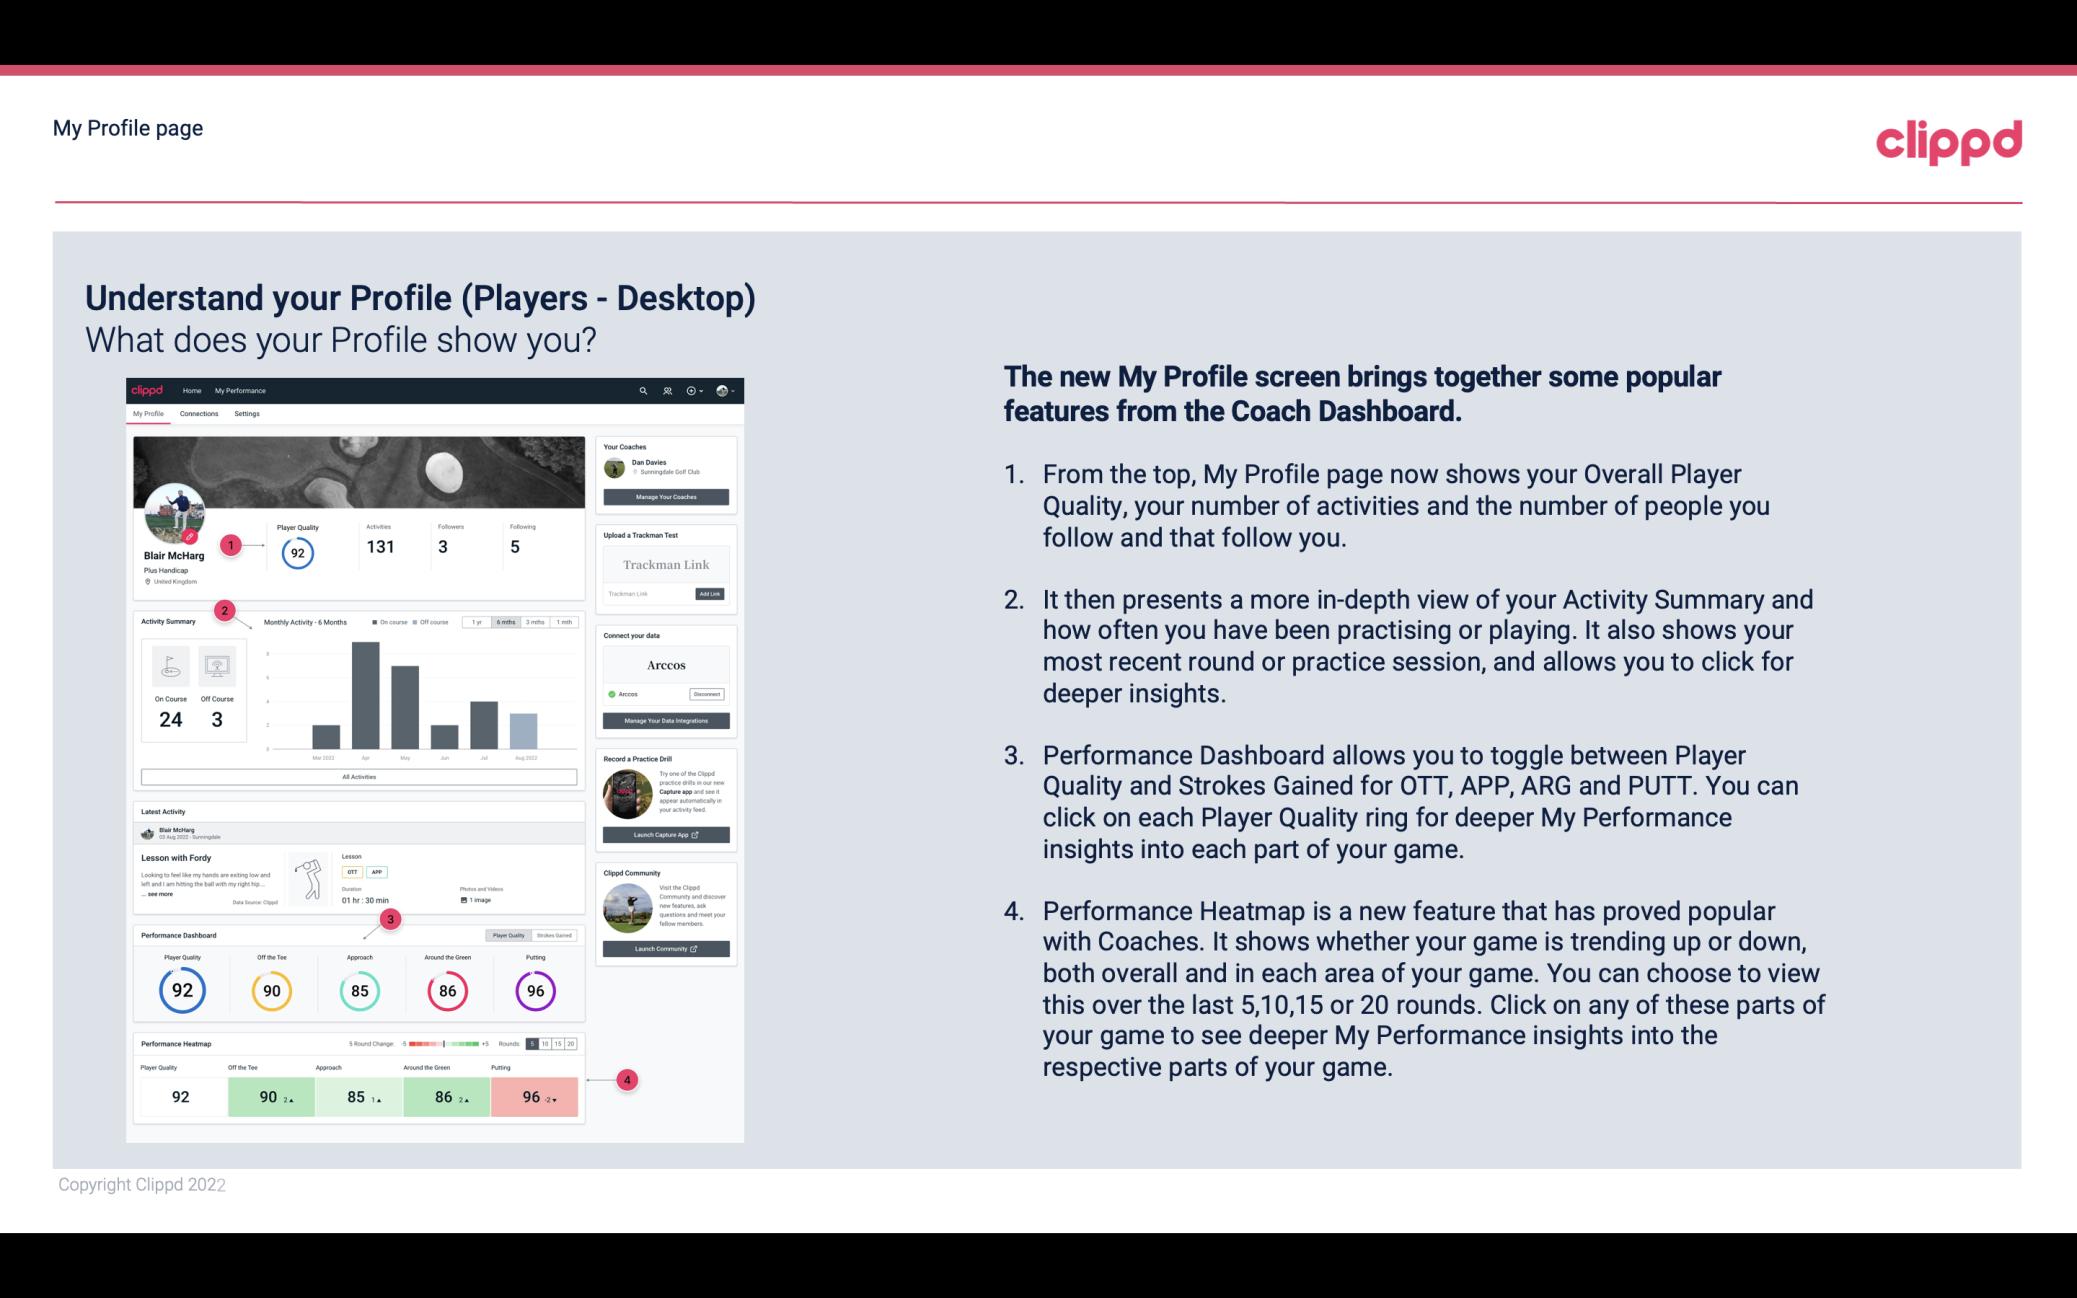Select the Off the Tee performance ring
Screen dimensions: 2077x1298
[x=271, y=988]
